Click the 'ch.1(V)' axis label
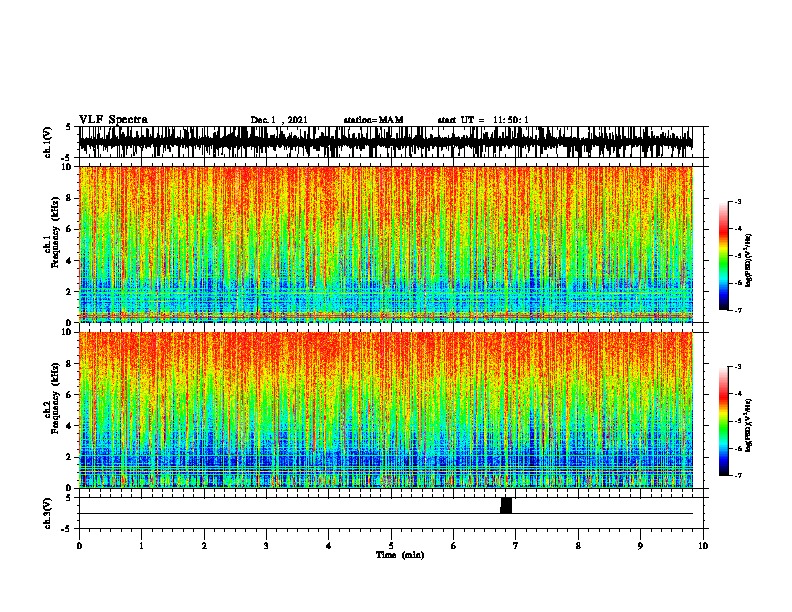 (48, 142)
